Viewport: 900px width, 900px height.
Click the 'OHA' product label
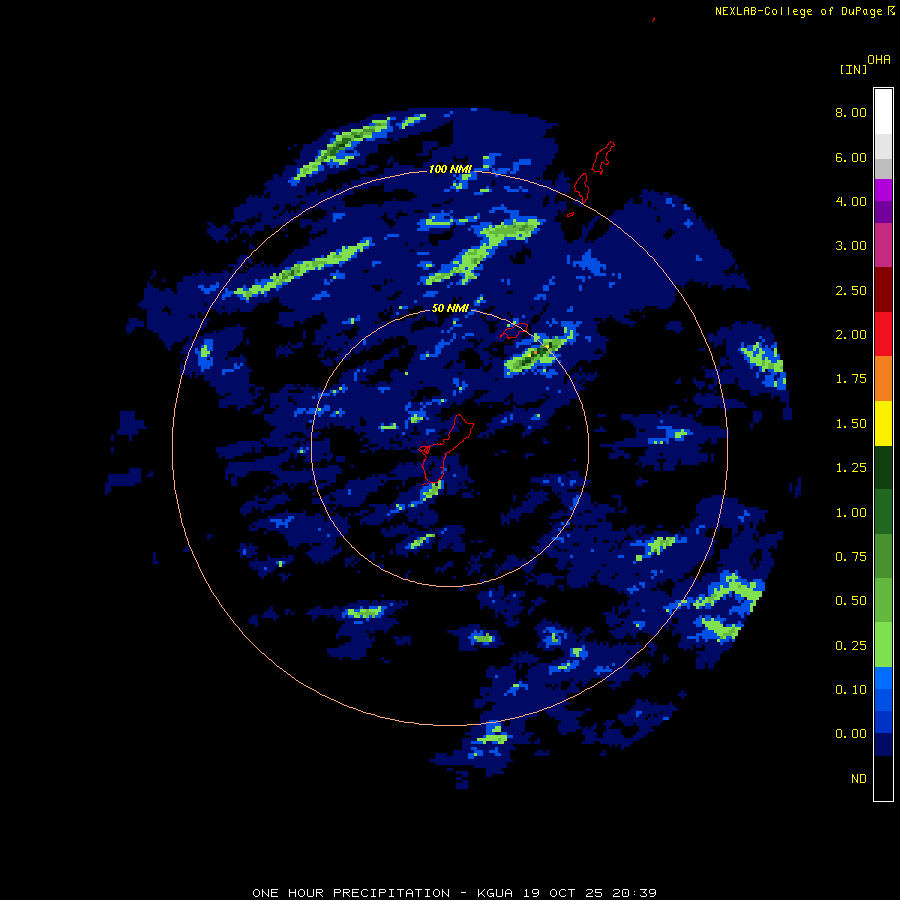[879, 60]
